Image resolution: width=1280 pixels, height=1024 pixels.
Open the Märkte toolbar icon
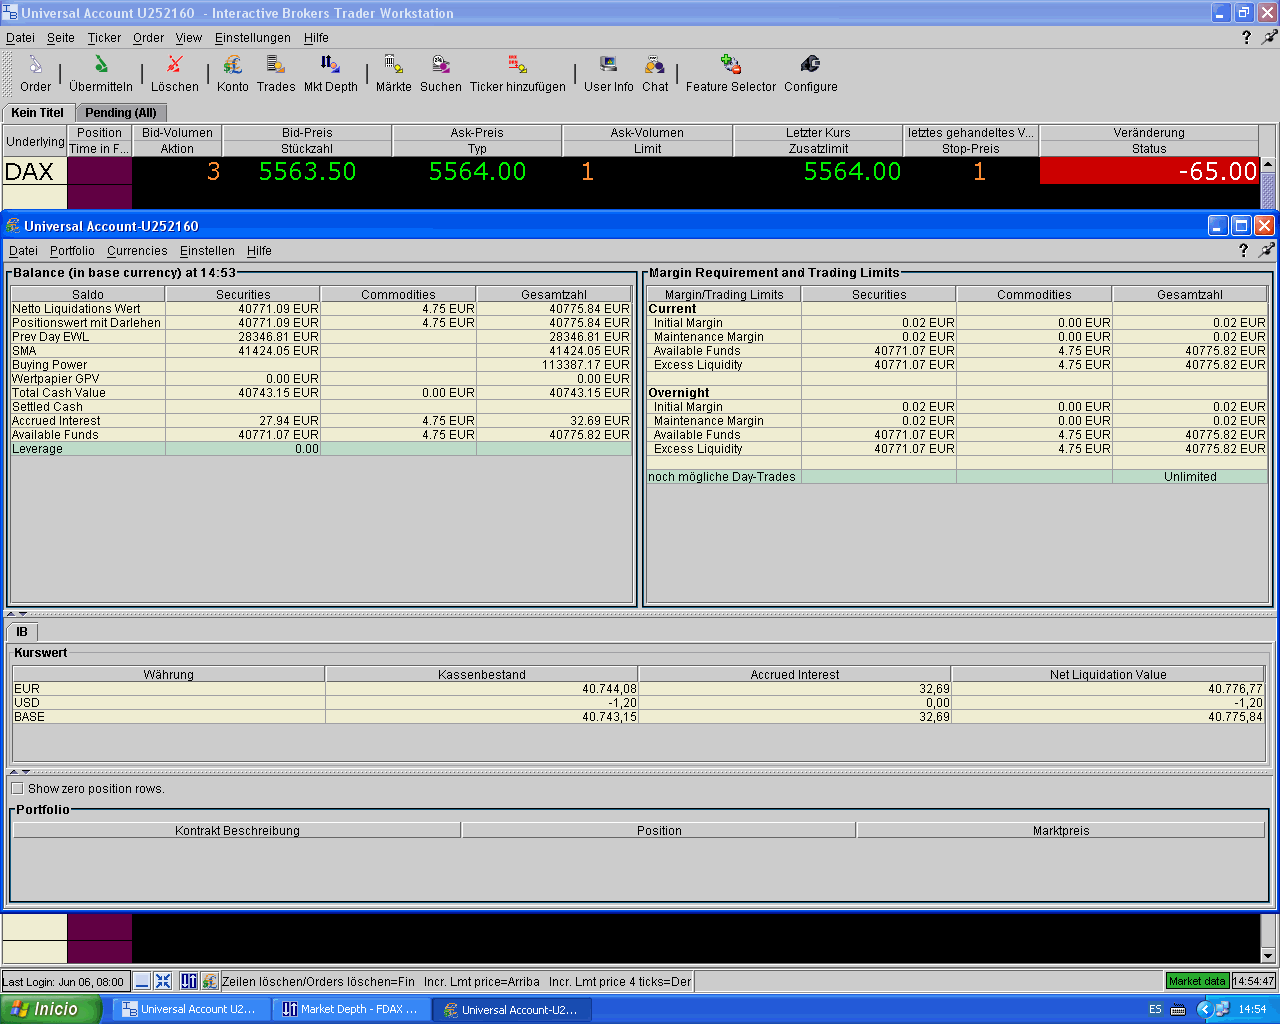[394, 65]
